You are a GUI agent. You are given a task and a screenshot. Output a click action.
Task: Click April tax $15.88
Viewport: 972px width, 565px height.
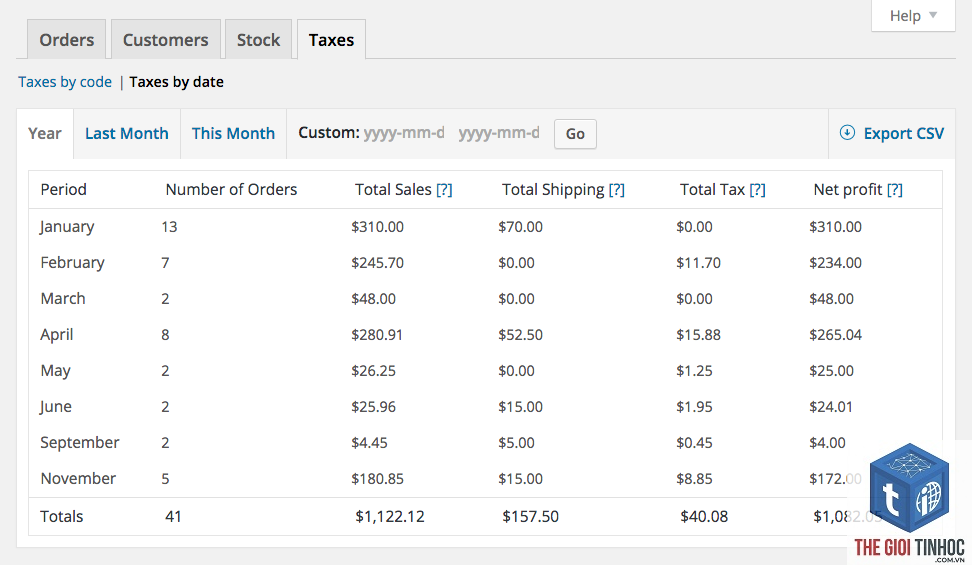point(699,335)
